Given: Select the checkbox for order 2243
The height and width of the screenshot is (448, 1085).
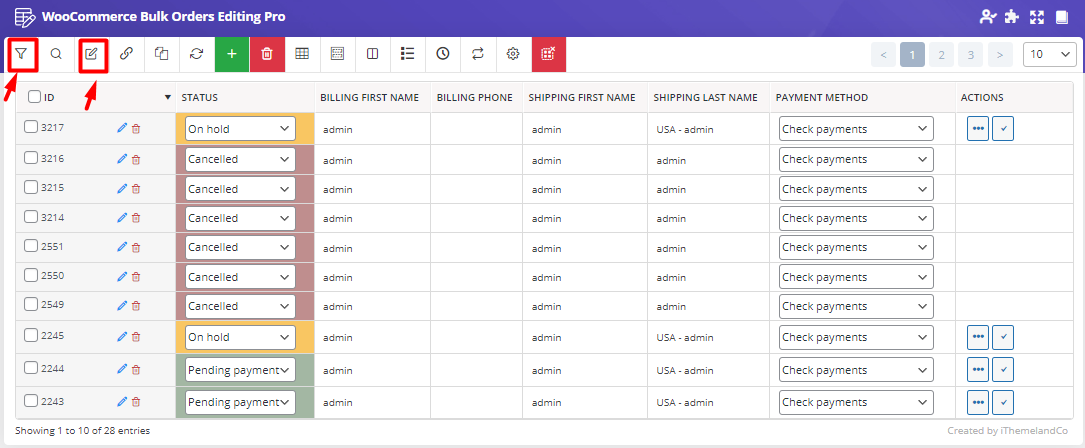Looking at the screenshot, I should (31, 400).
